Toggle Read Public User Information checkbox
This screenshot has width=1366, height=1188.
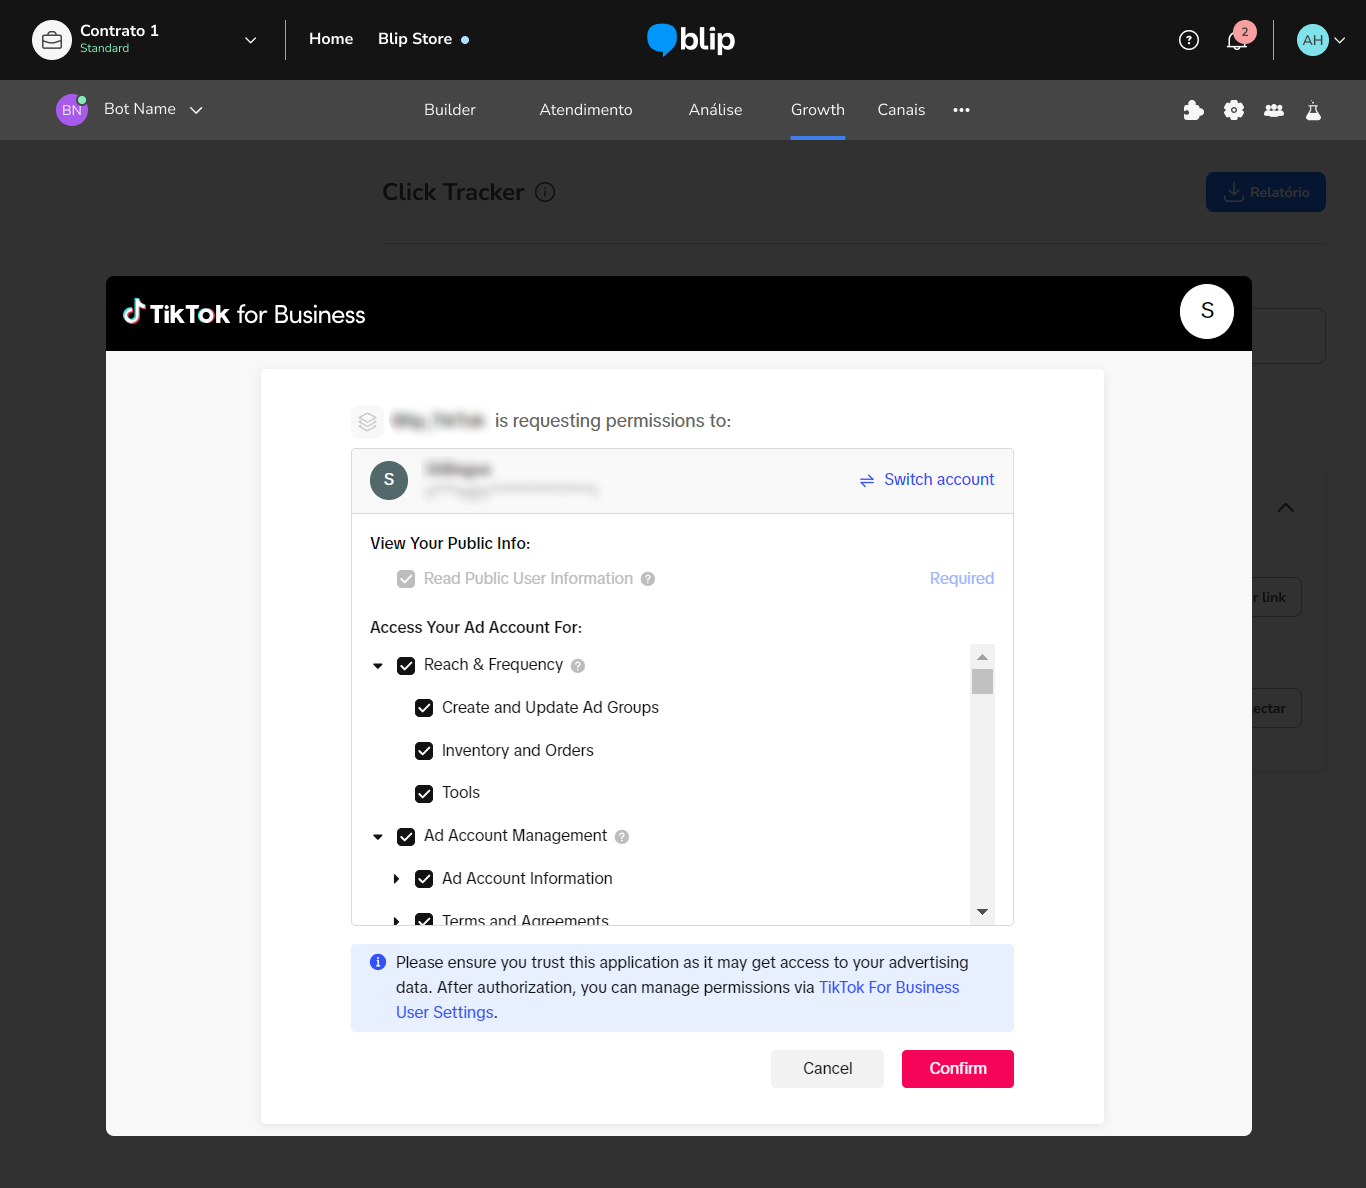[x=406, y=579]
